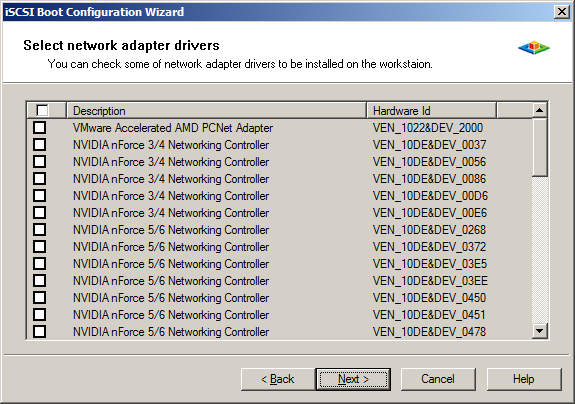Screen dimensions: 575x404
Task: Click the Description column header
Action: 216,110
